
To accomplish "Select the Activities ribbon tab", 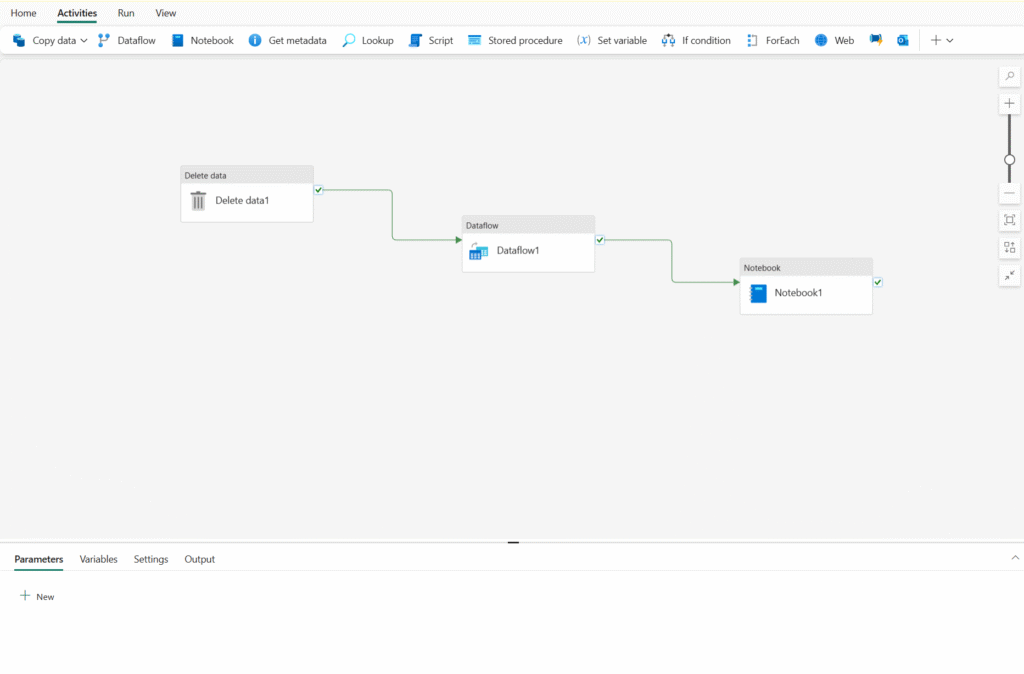I will (x=77, y=13).
